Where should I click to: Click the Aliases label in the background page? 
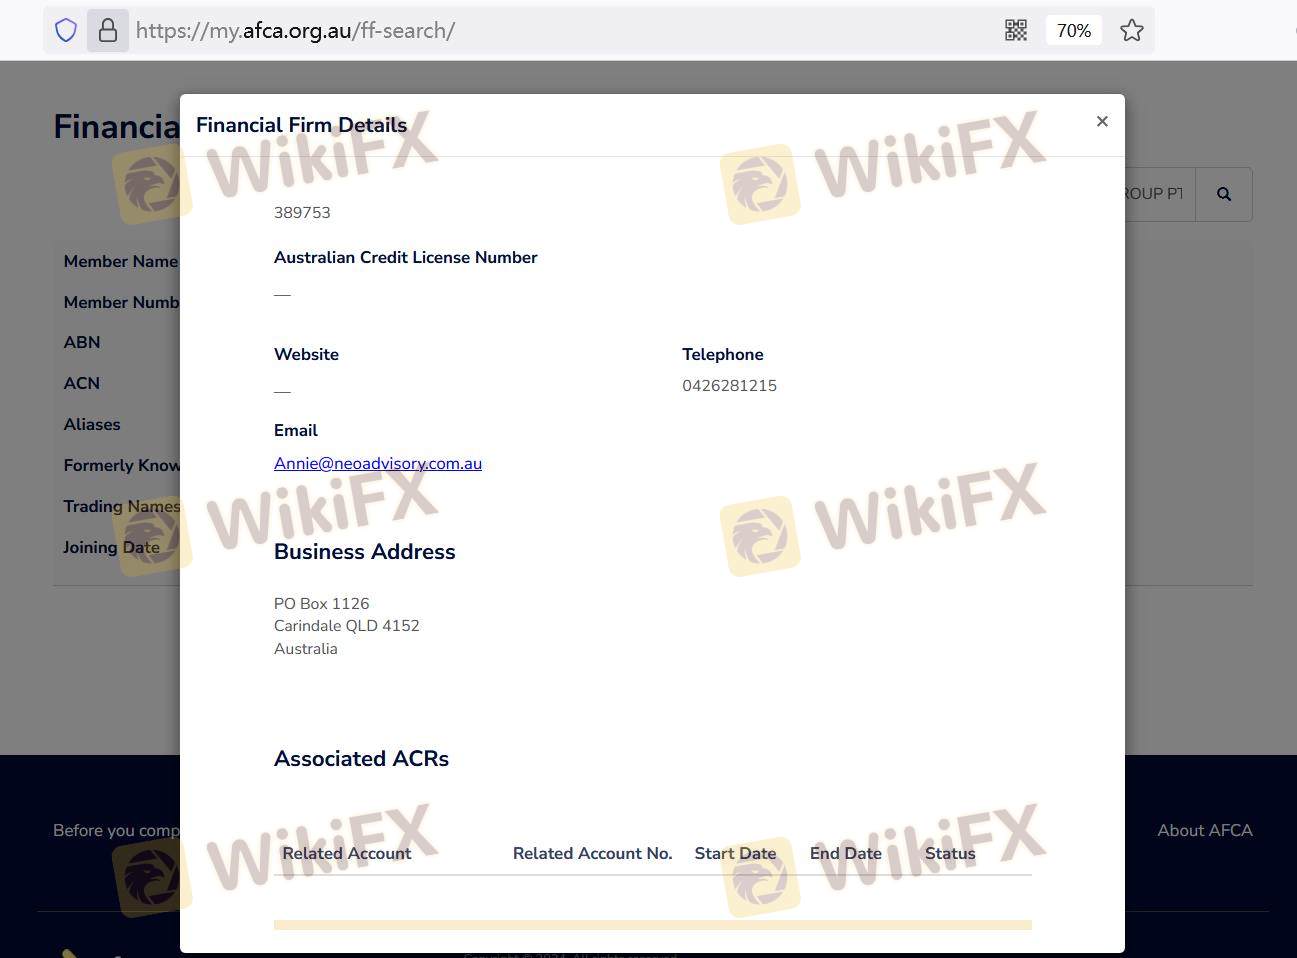point(92,424)
